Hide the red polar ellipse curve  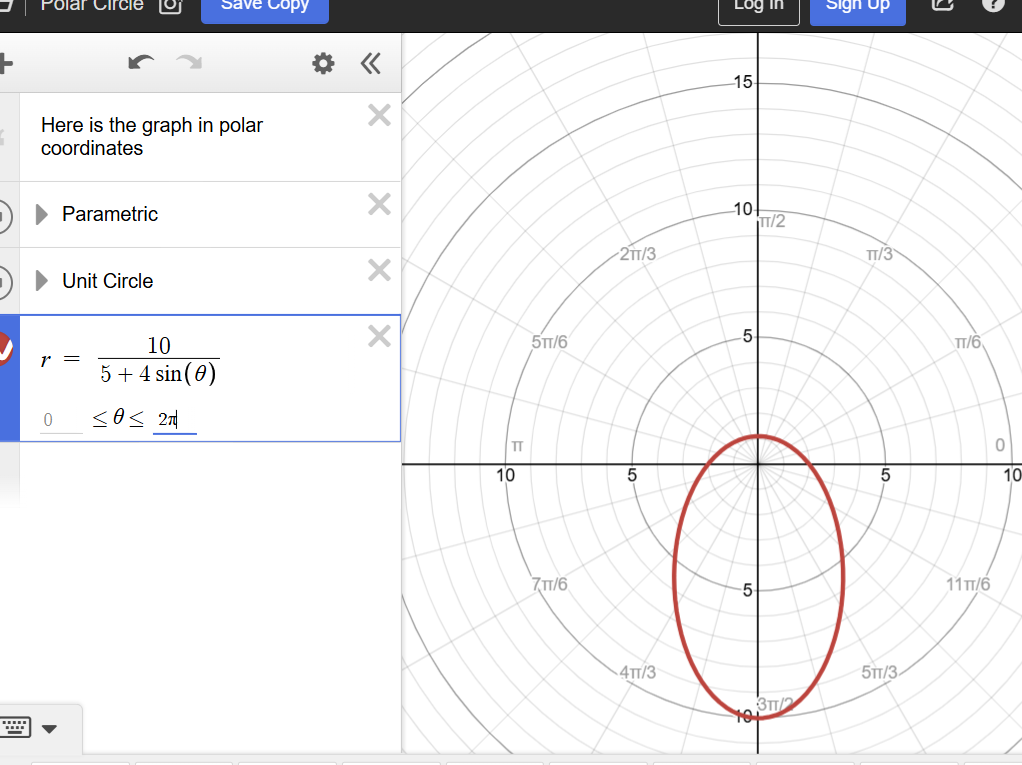pos(5,349)
